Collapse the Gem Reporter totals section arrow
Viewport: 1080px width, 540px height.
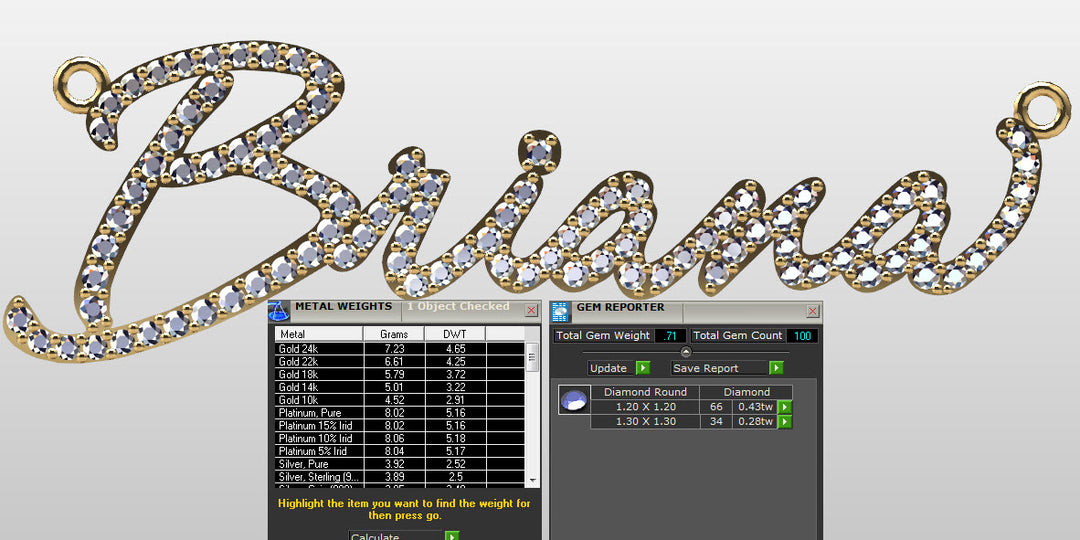(686, 352)
